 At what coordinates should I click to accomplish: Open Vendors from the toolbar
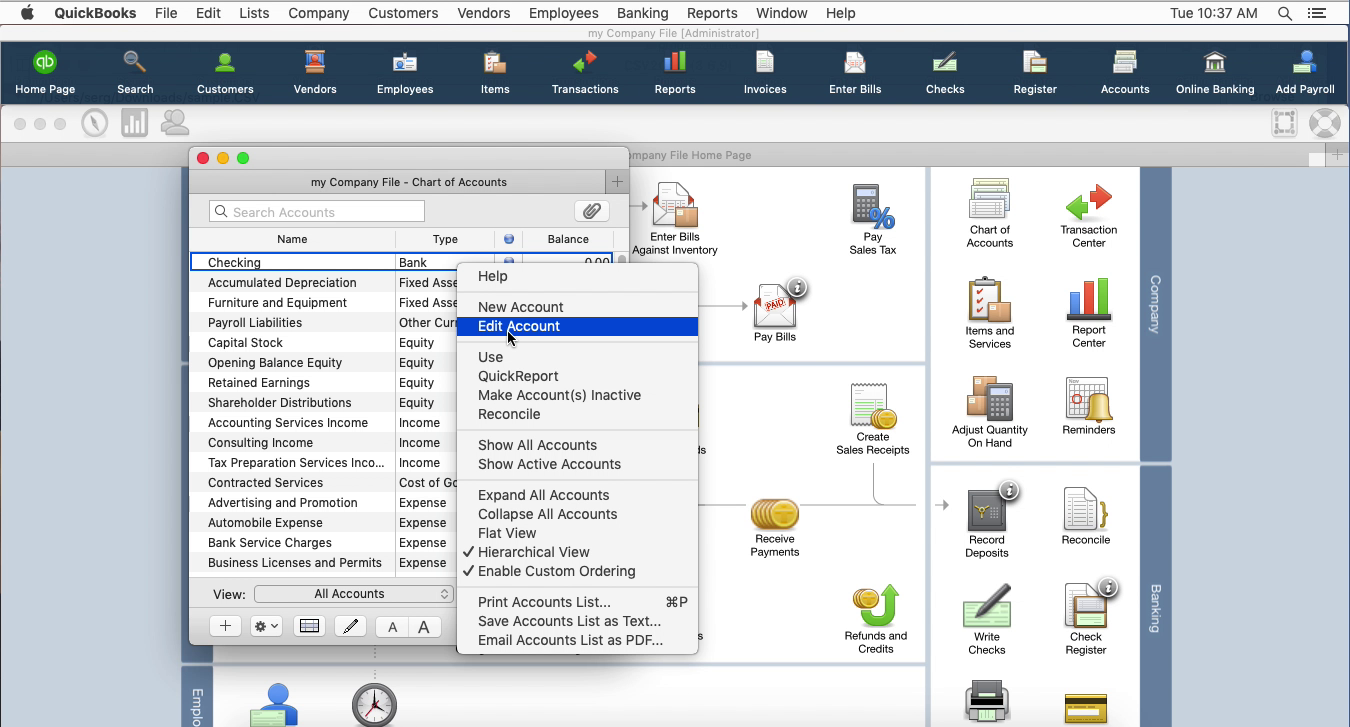coord(315,72)
